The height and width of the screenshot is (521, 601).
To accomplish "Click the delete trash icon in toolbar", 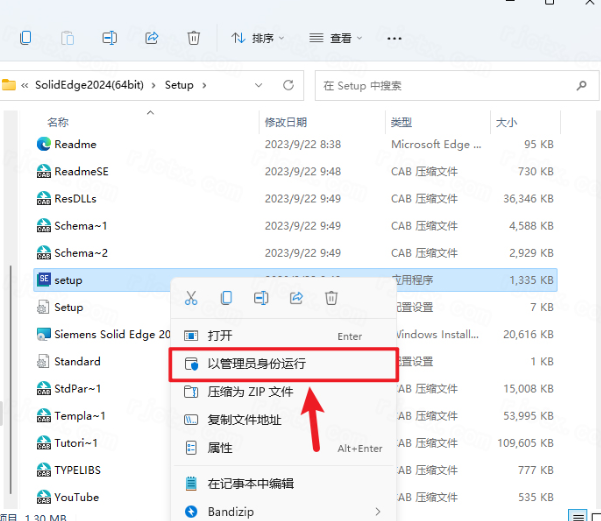I will coord(194,38).
